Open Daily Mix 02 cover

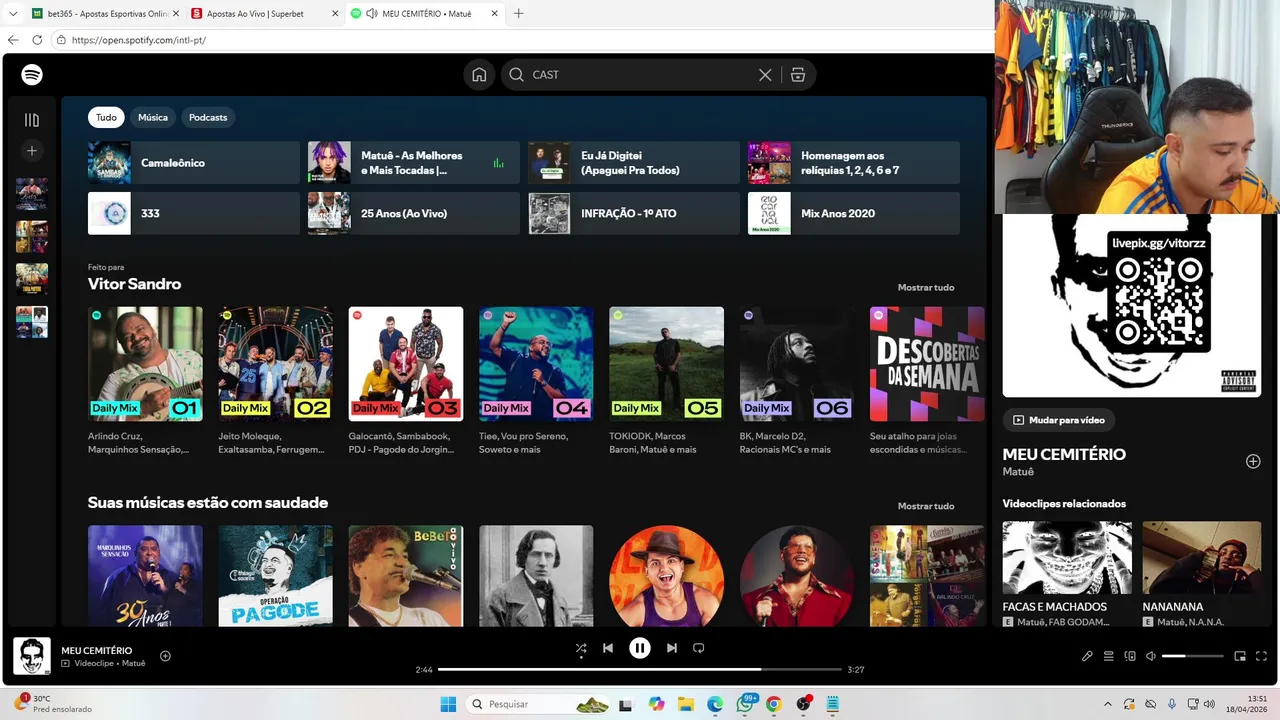[276, 364]
